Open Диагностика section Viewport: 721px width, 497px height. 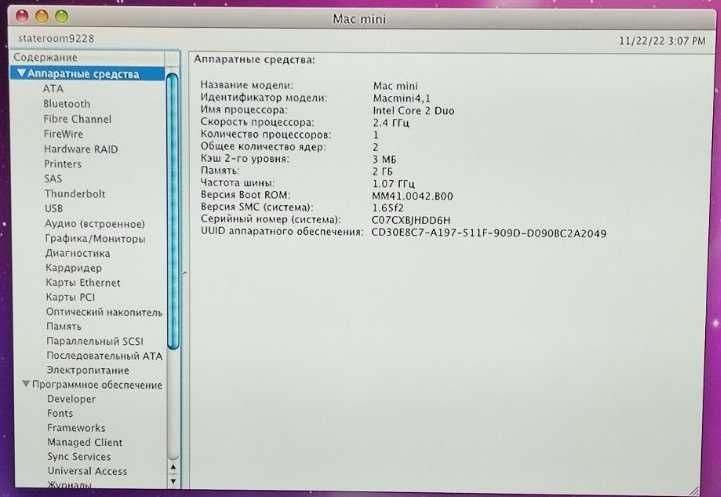78,253
